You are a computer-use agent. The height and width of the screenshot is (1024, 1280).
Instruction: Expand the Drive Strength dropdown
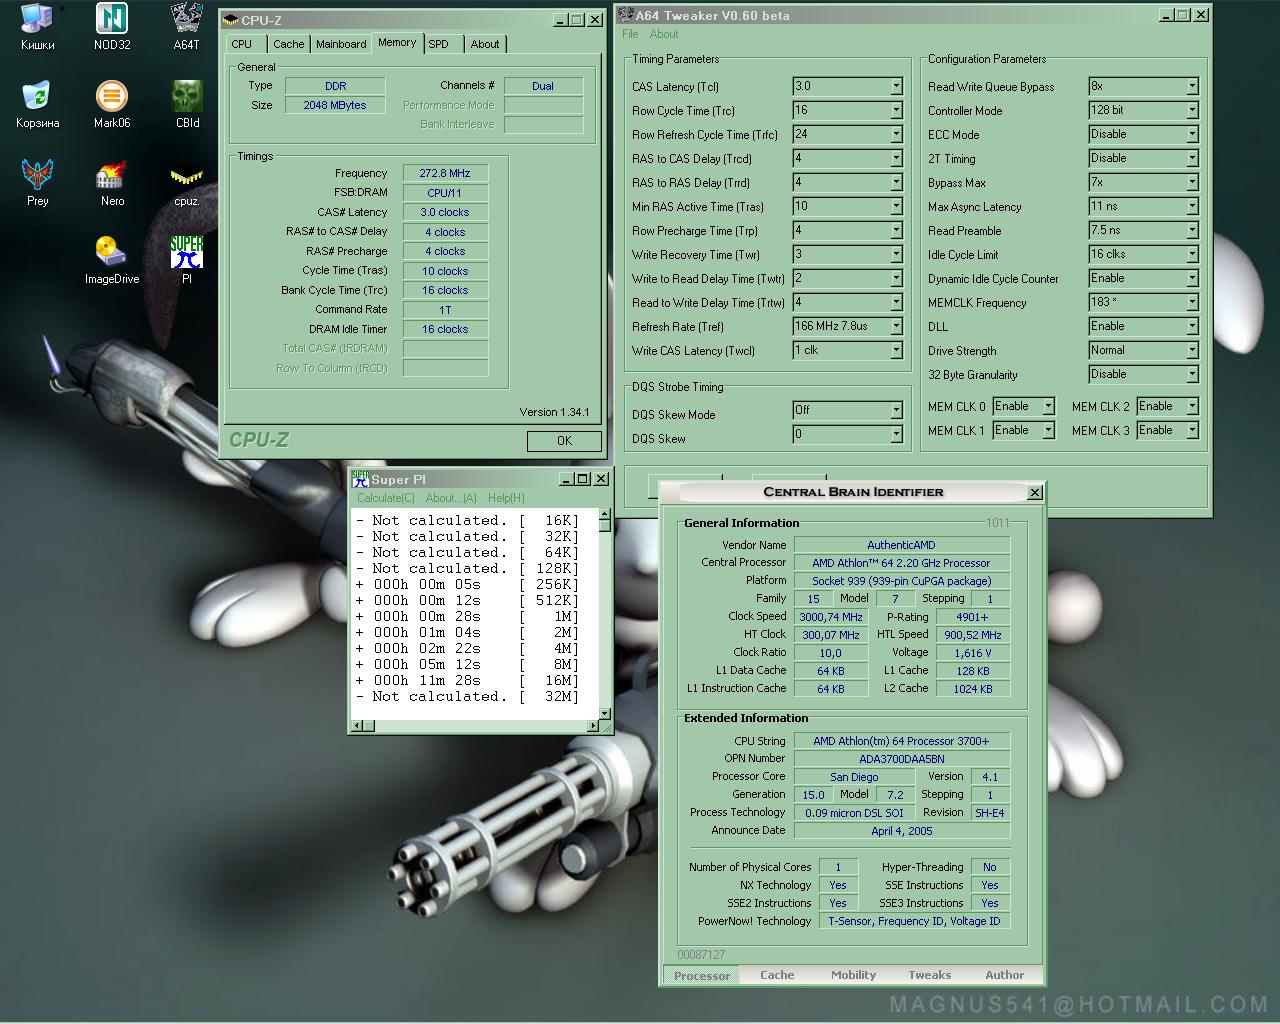(1192, 350)
